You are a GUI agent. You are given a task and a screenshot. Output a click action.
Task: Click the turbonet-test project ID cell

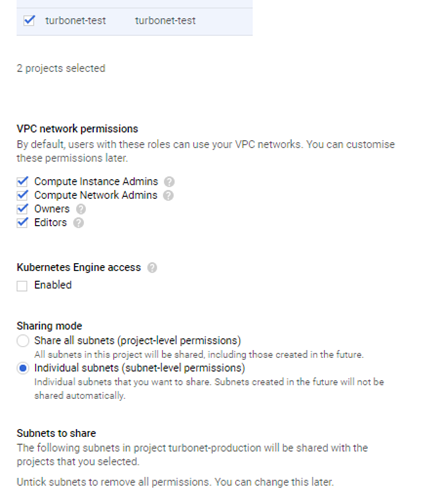pos(165,21)
